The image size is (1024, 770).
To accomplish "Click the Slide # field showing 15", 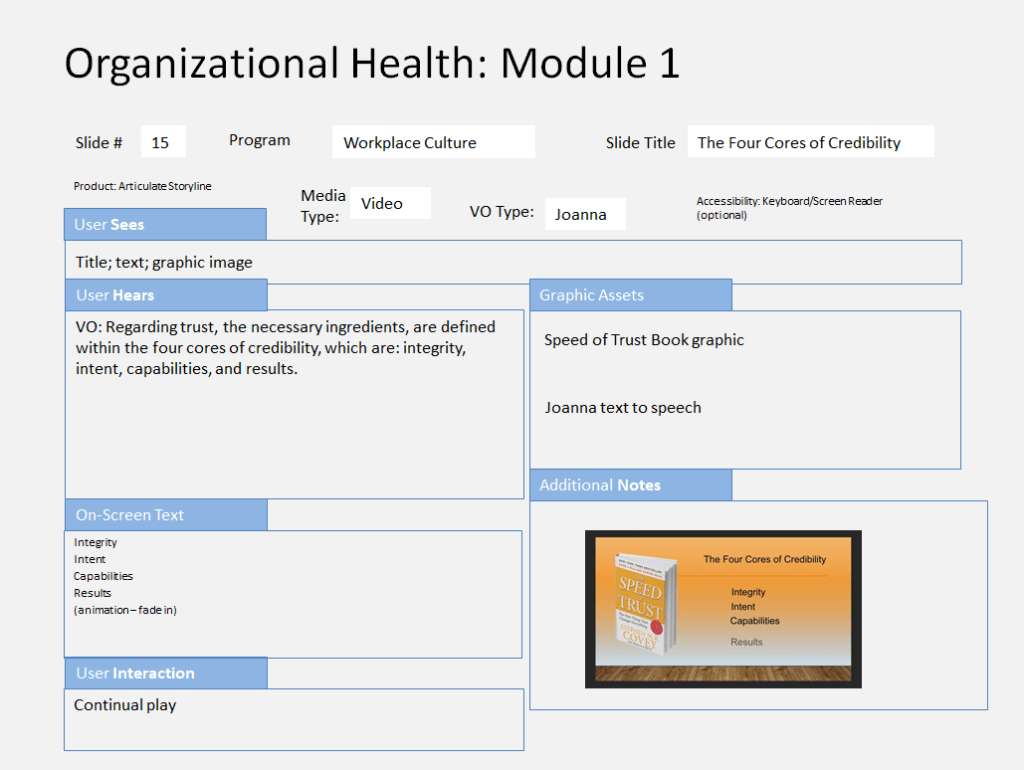I will pyautogui.click(x=163, y=142).
